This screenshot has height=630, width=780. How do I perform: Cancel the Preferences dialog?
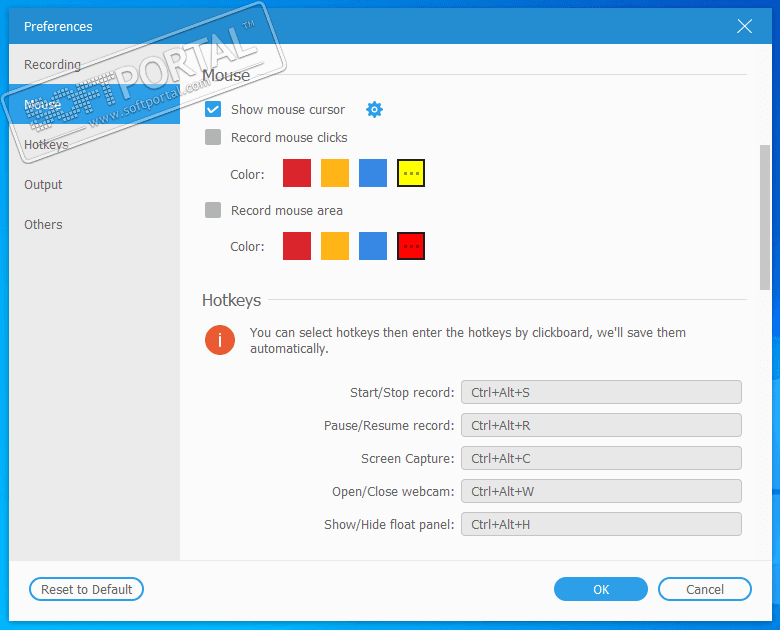[x=705, y=589]
